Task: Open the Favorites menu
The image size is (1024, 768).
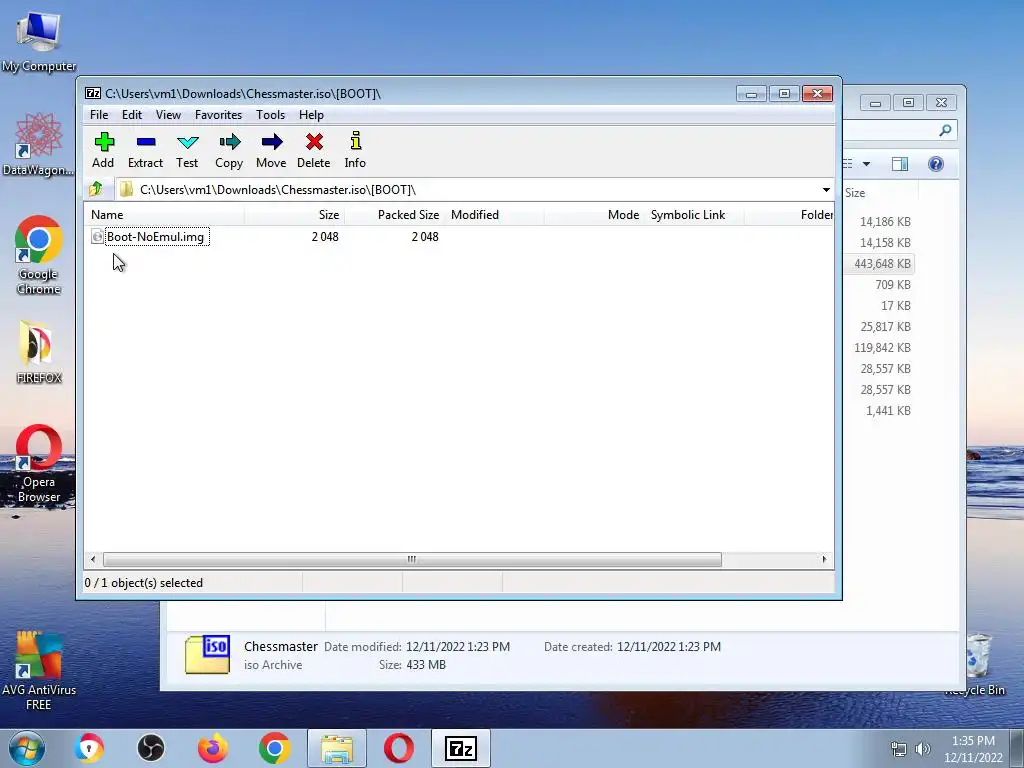Action: pyautogui.click(x=219, y=115)
